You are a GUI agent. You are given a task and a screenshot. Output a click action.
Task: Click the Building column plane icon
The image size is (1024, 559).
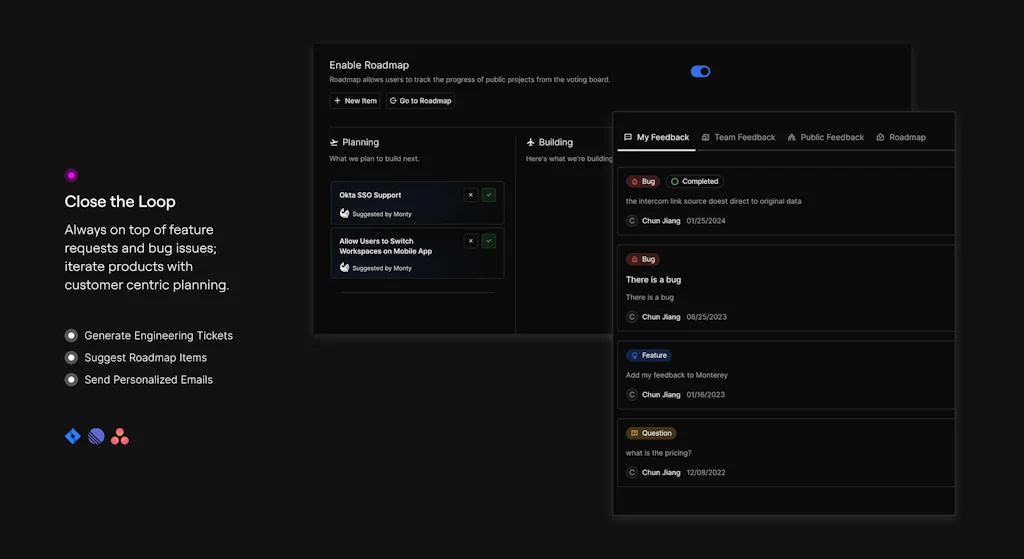(x=530, y=142)
